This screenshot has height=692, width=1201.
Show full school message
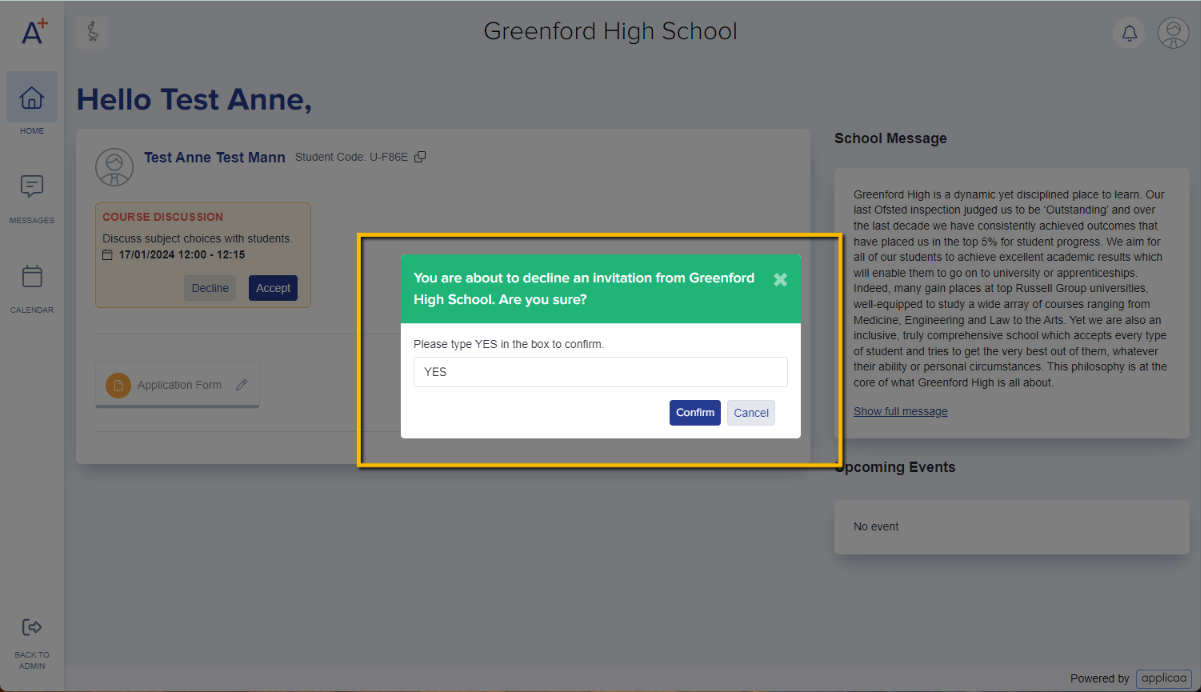(900, 411)
